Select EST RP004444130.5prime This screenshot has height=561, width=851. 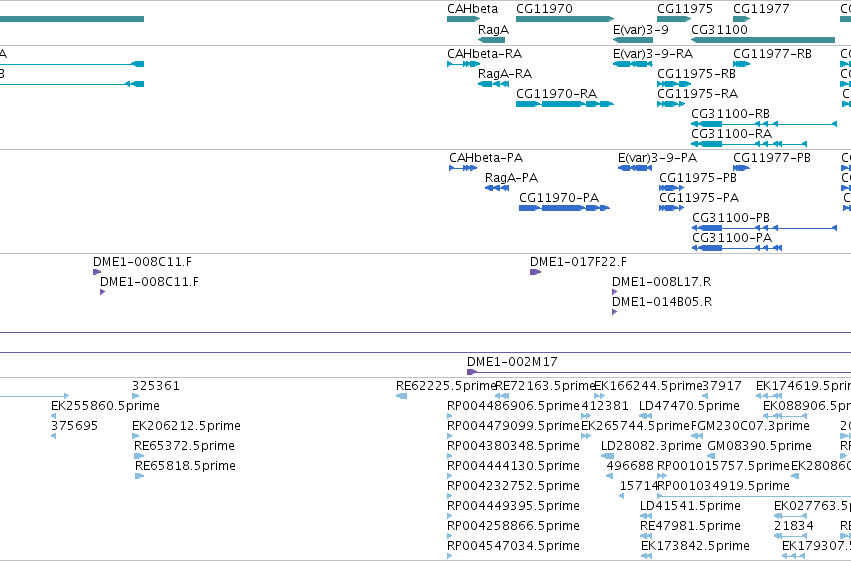point(449,476)
